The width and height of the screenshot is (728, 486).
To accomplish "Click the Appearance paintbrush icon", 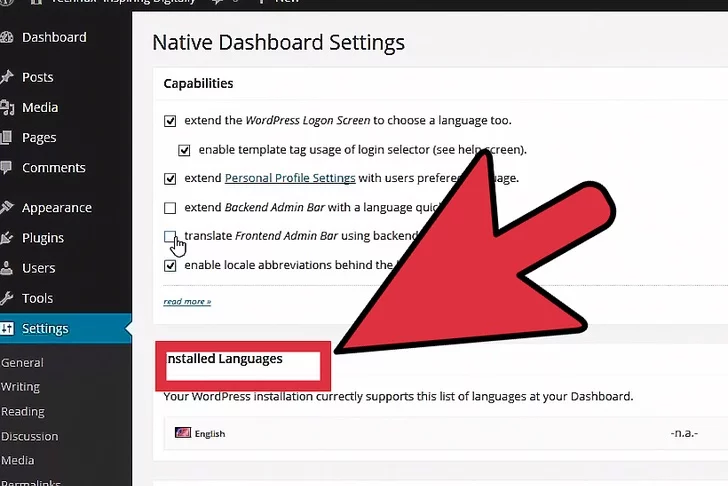I will pyautogui.click(x=6, y=208).
